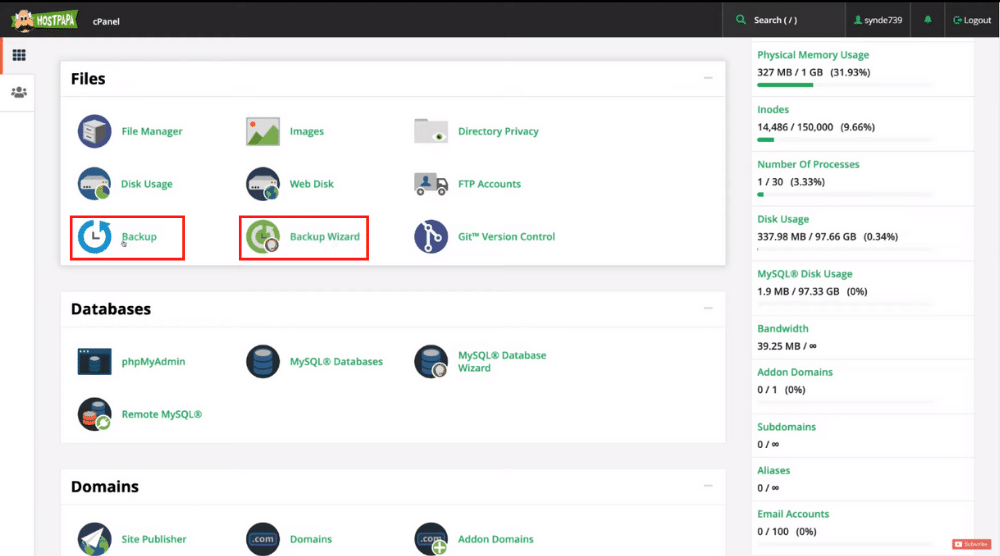This screenshot has height=556, width=1000.
Task: Open Git Version Control icon
Action: (x=431, y=237)
